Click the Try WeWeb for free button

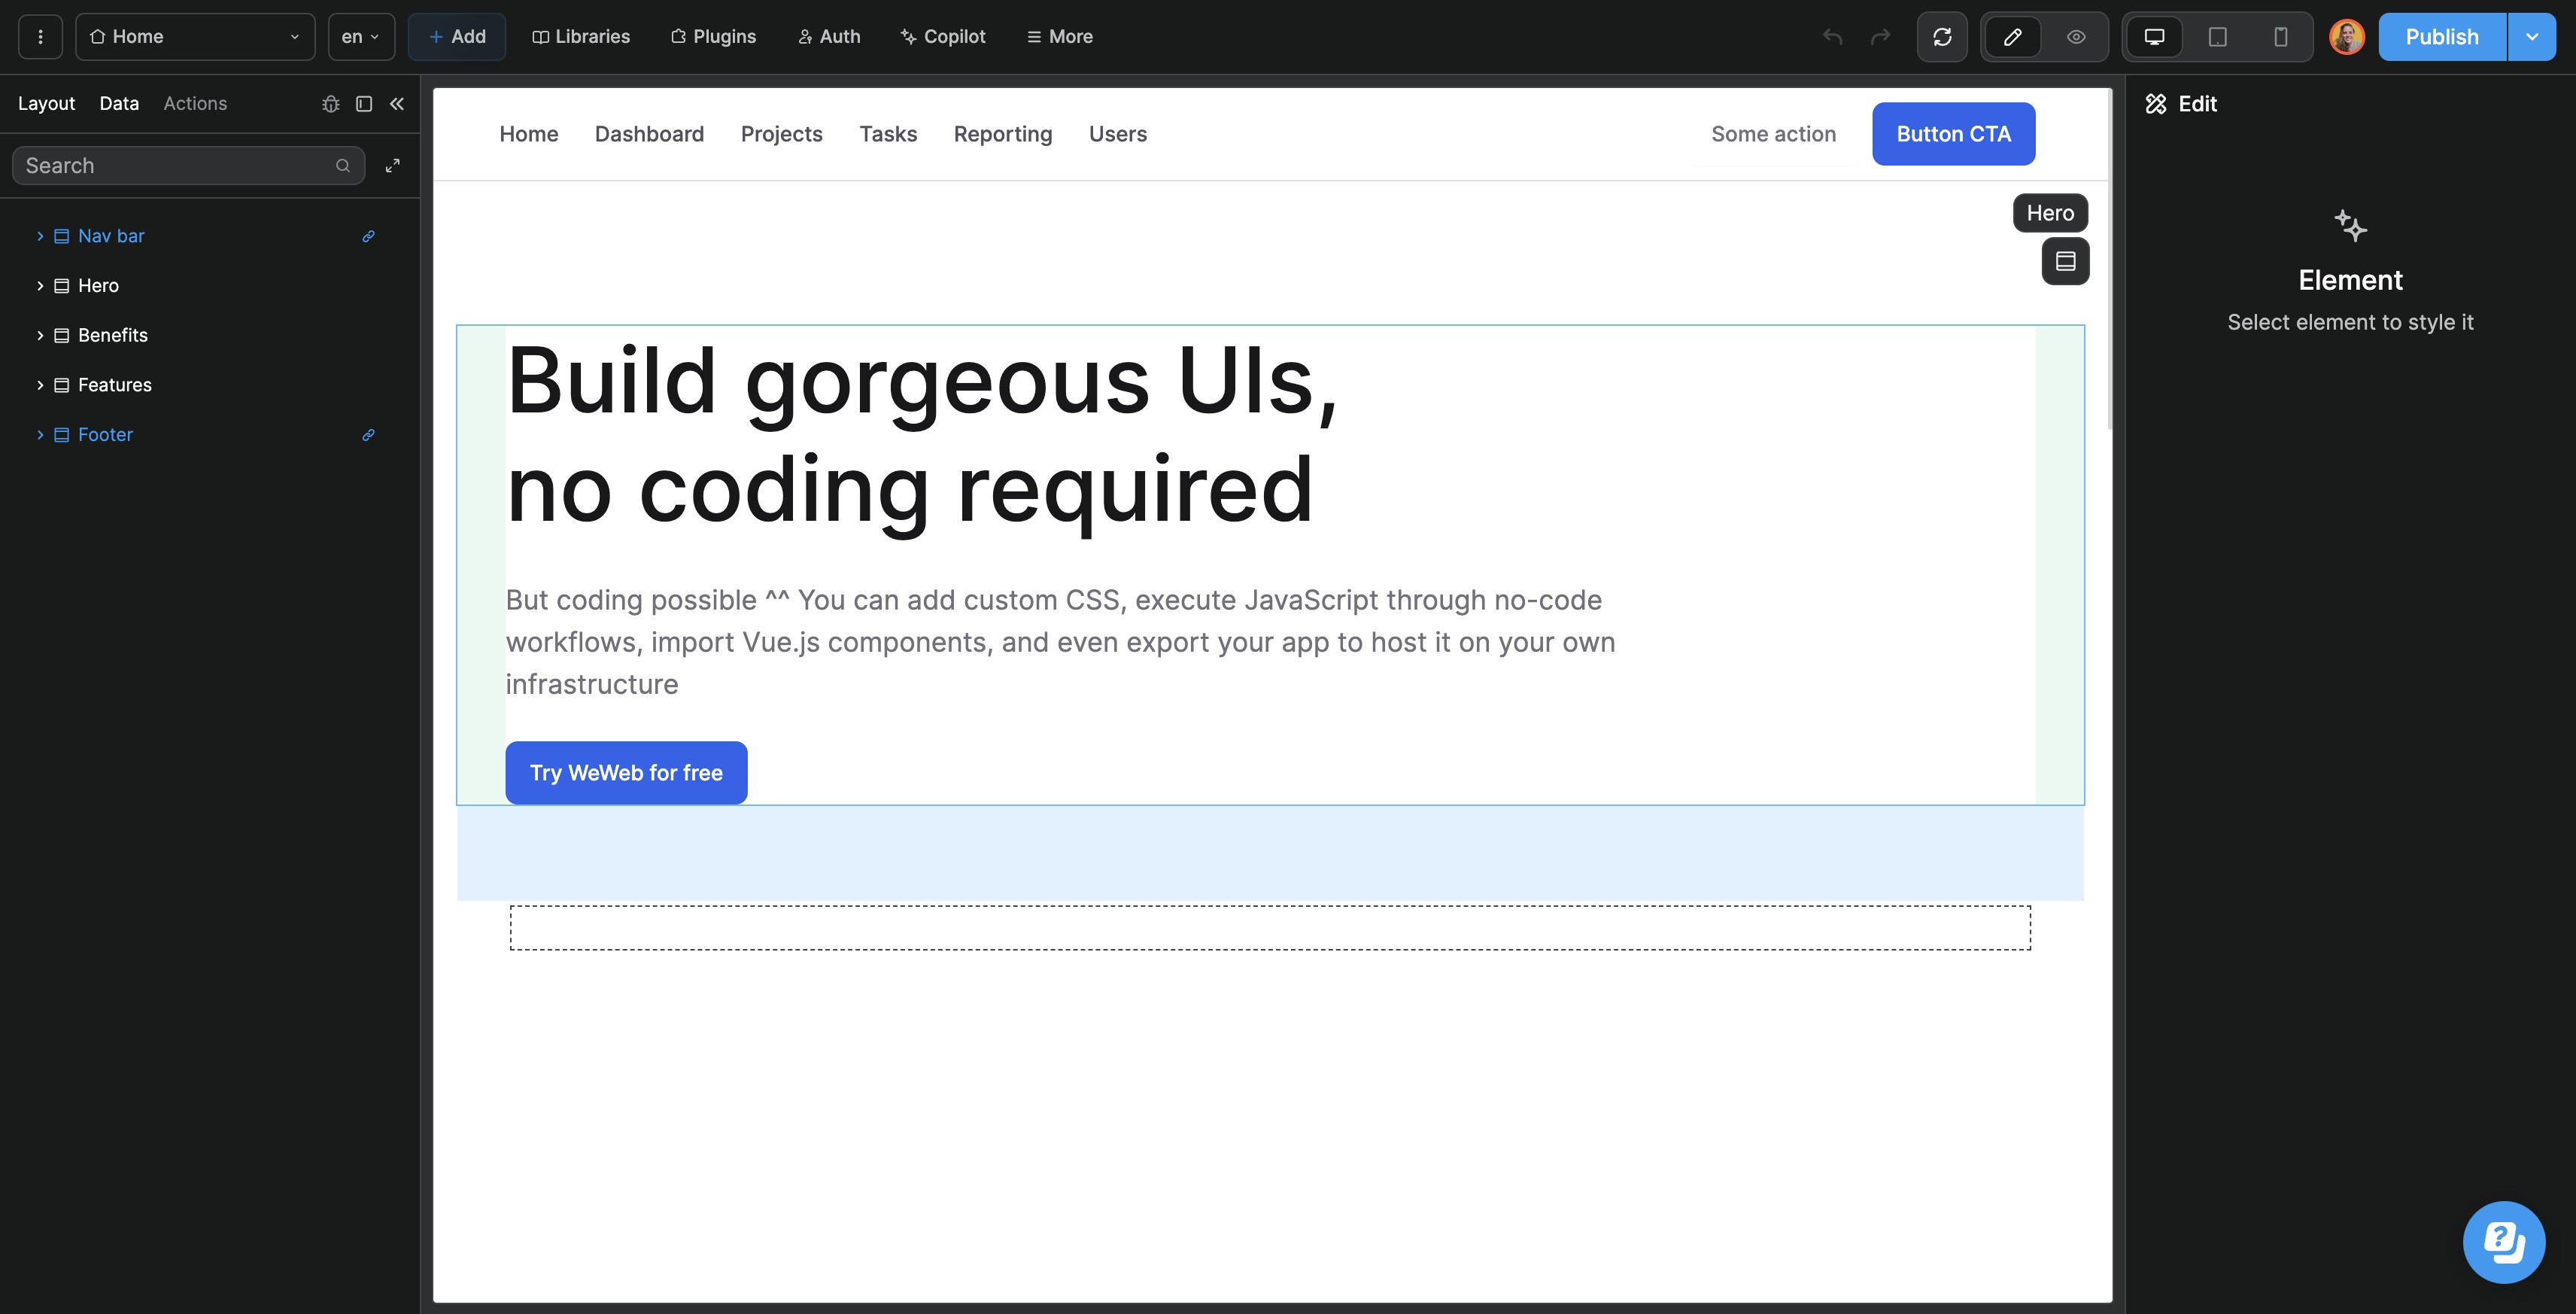point(626,773)
